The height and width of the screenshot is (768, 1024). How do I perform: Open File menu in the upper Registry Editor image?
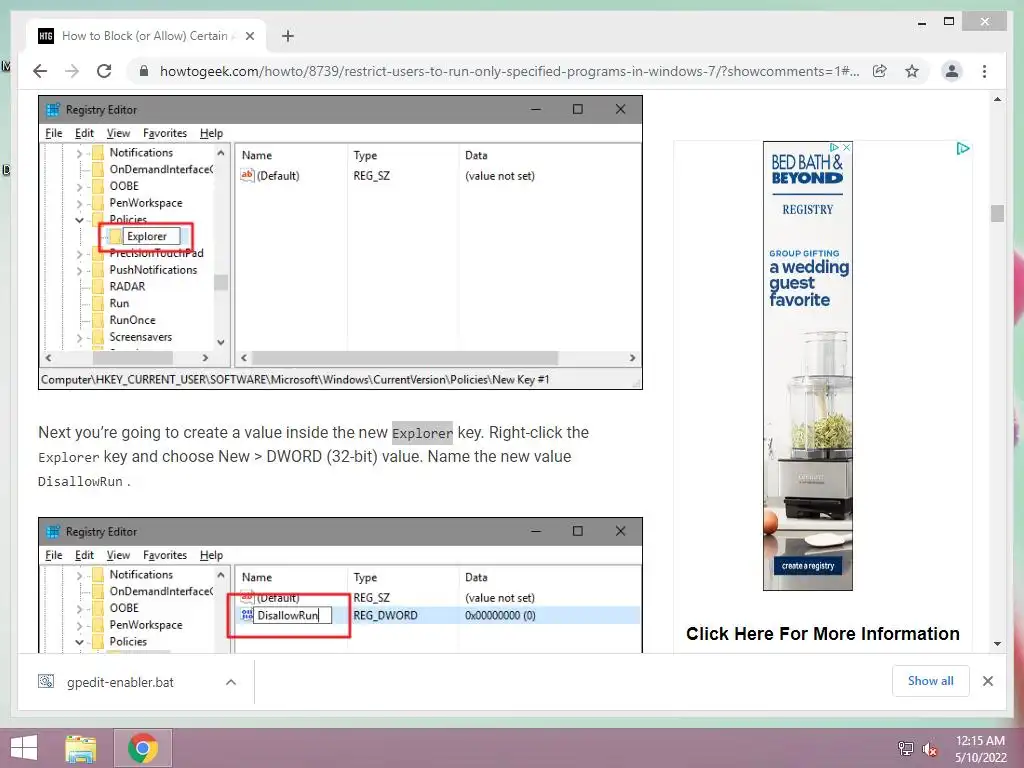tap(54, 133)
